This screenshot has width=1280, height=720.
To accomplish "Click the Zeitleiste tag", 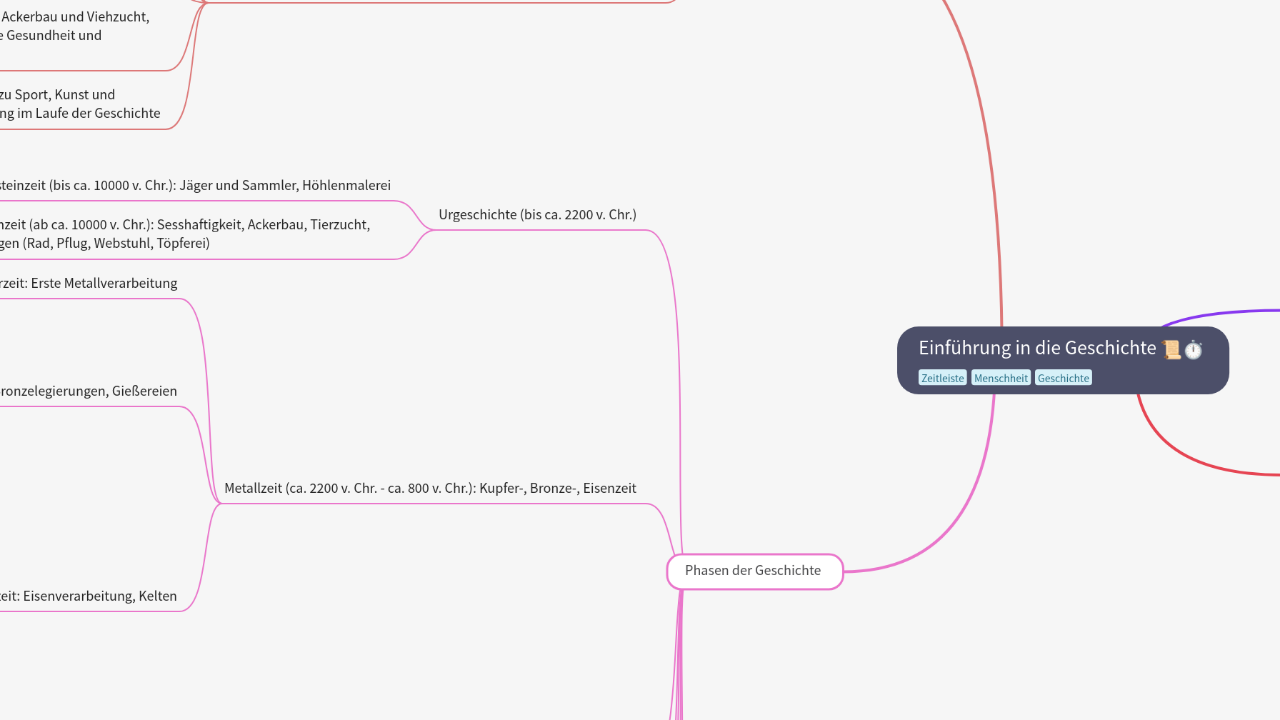I will coord(942,378).
